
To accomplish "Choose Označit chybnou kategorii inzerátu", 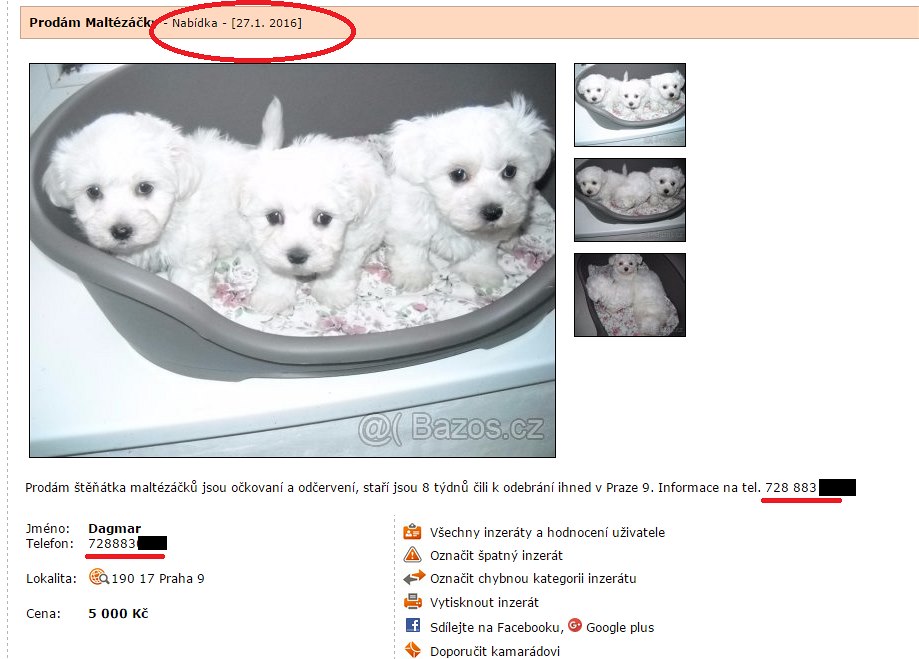I will 533,579.
